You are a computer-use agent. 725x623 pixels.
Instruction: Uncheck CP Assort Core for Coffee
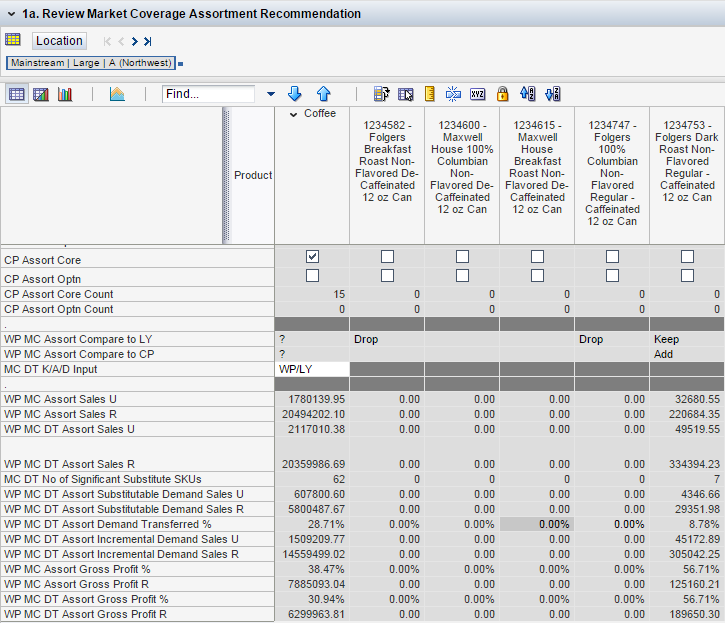tap(312, 257)
